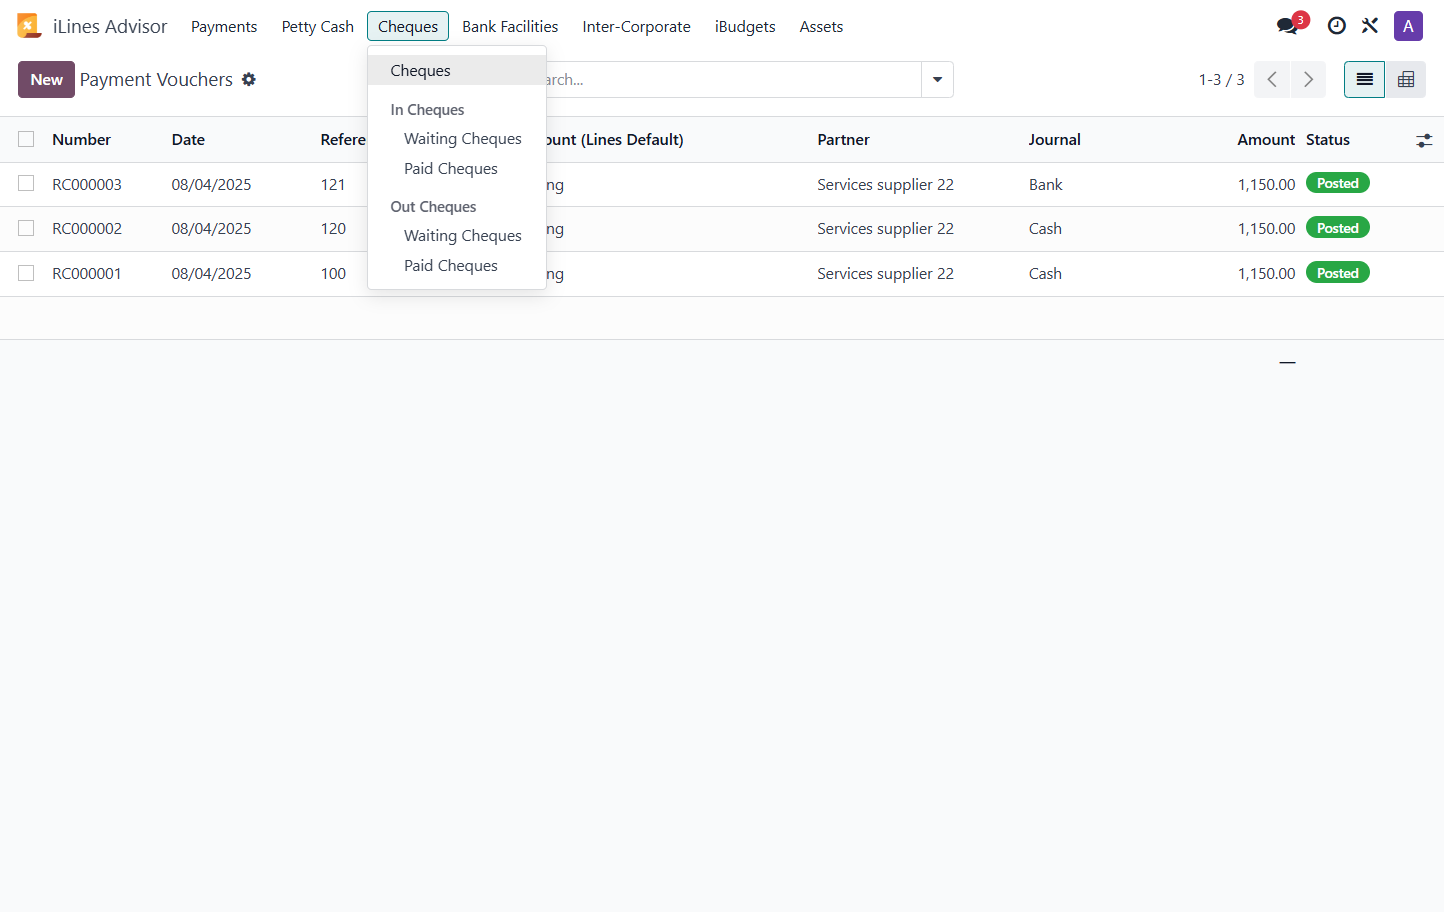
Task: Select Cheques entry in dropdown
Action: (x=457, y=71)
